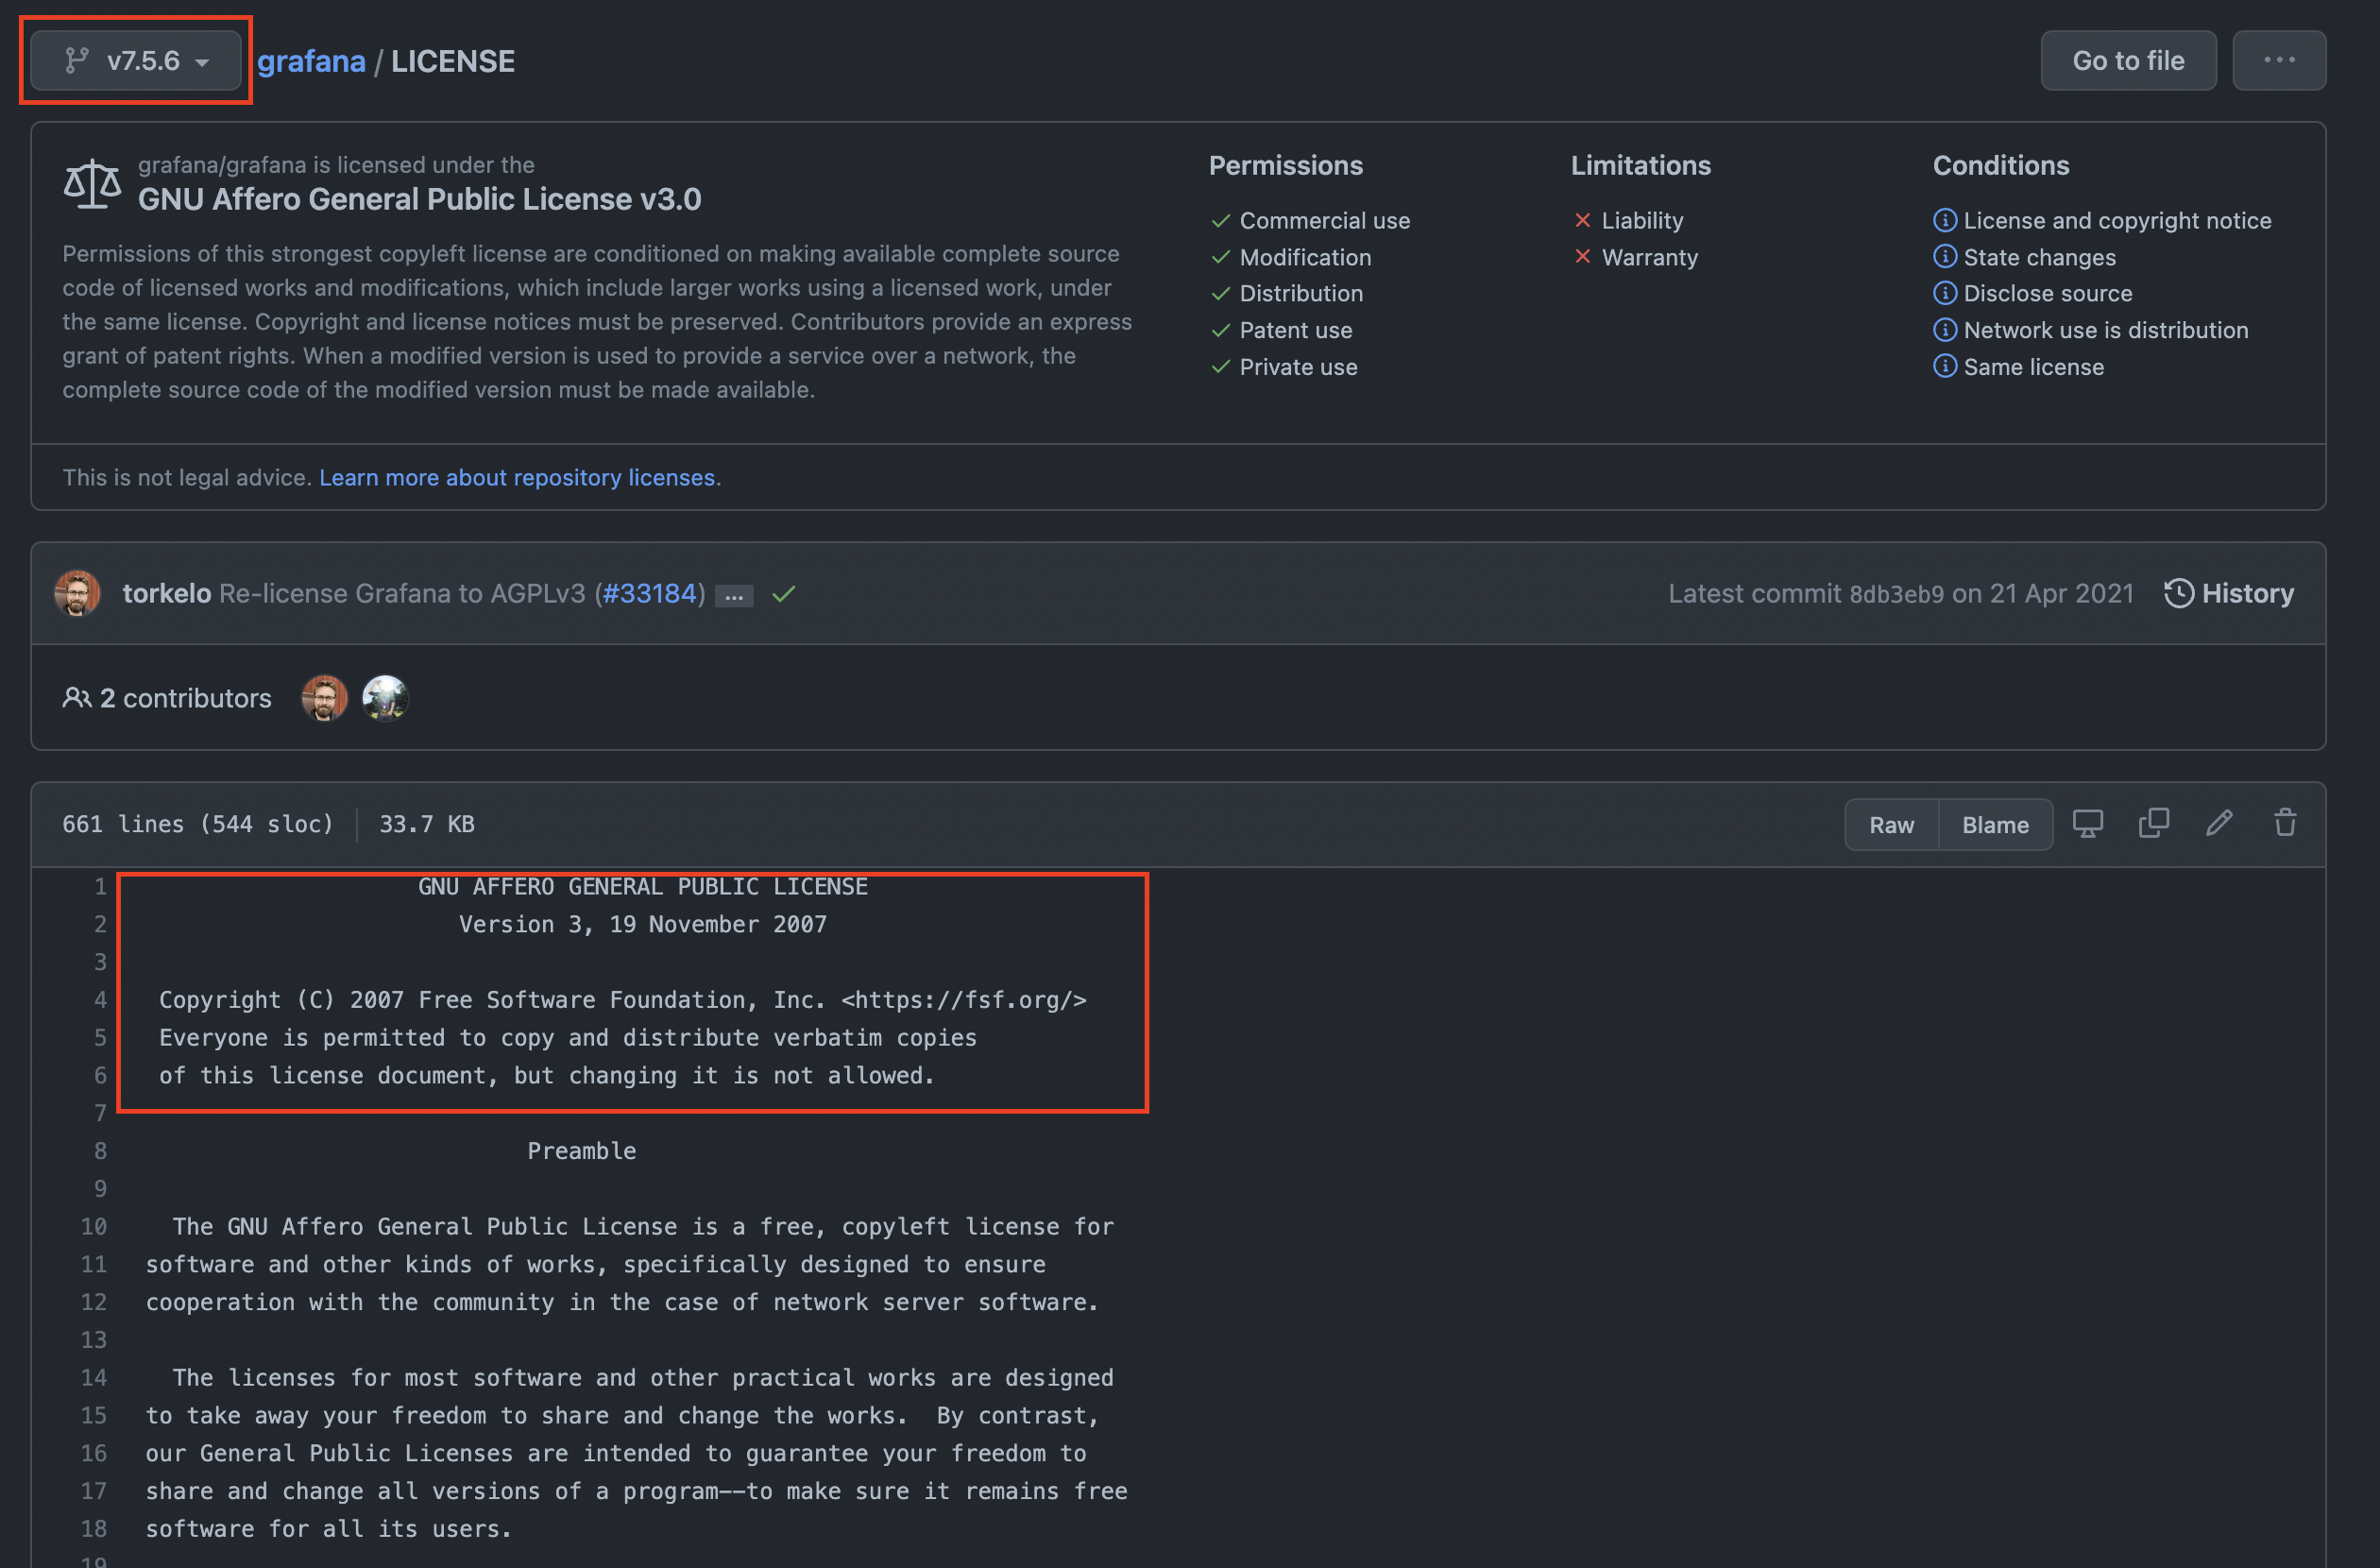The width and height of the screenshot is (2380, 1568).
Task: Edit the LICENSE file with the pencil icon
Action: [2220, 823]
